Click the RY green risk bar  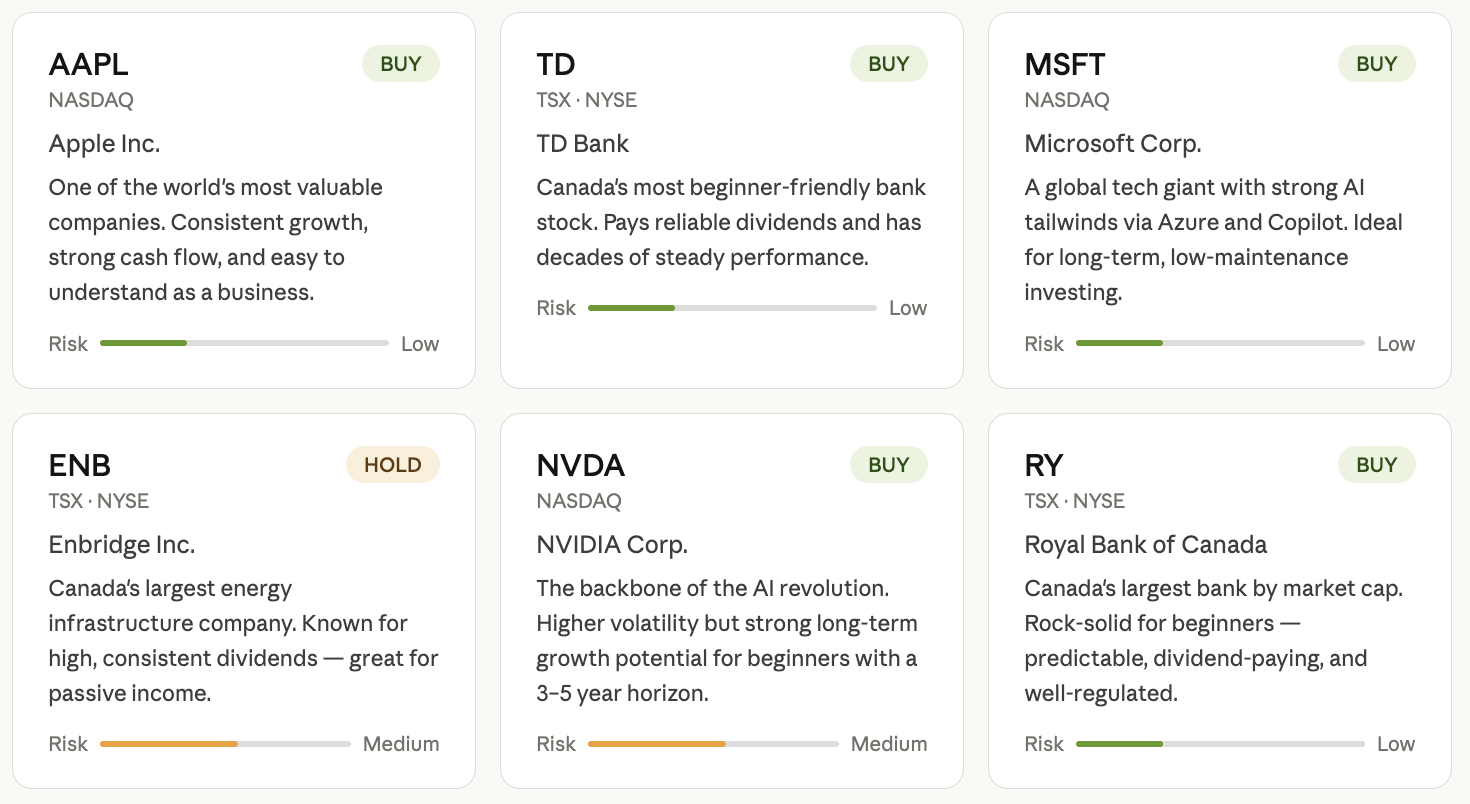1120,744
